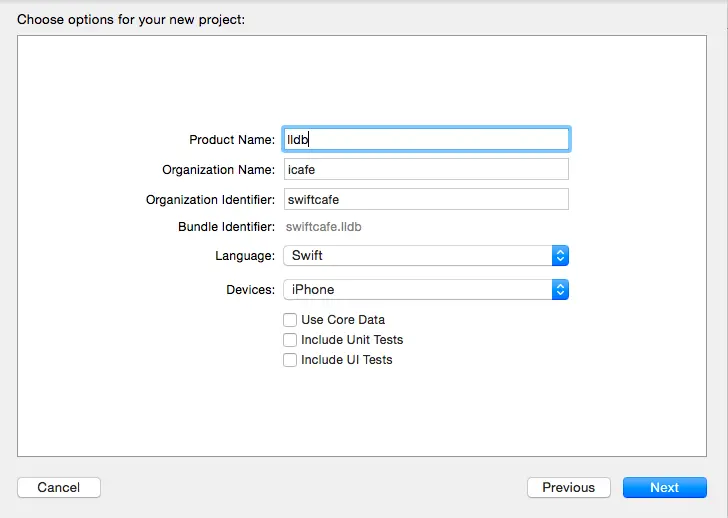
Task: Click the blue arrows on Language popup
Action: pos(560,255)
